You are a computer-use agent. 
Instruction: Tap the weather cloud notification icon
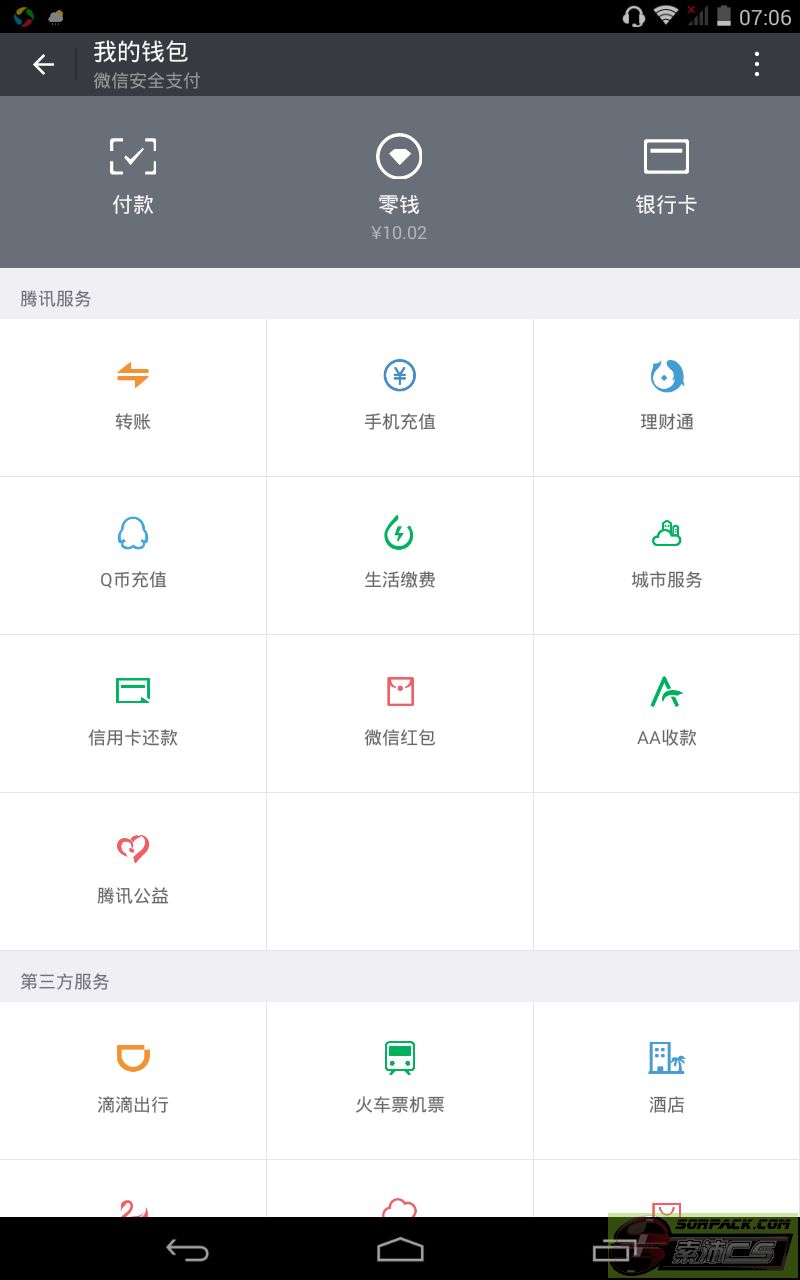point(56,17)
